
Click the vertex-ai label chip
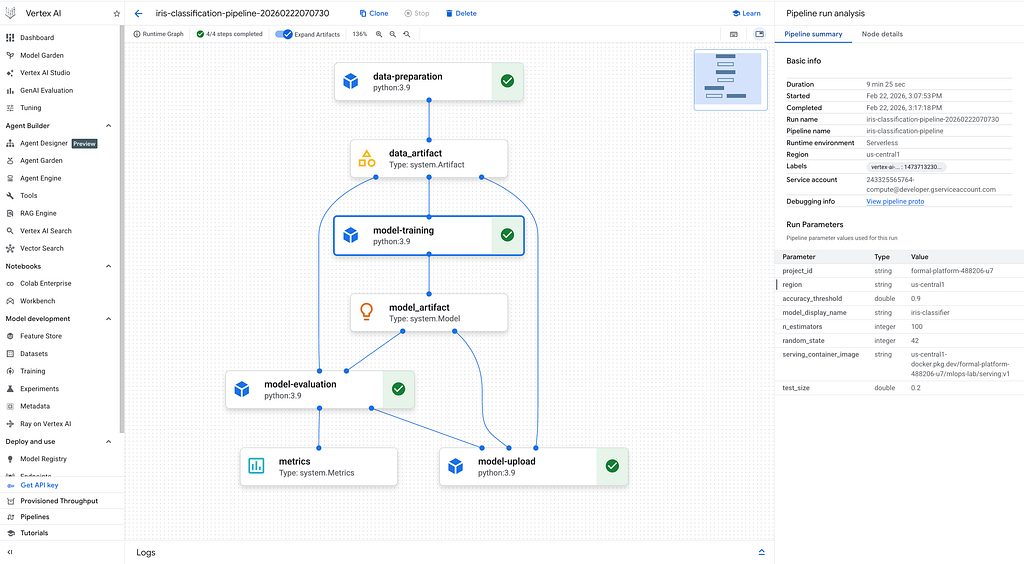tap(906, 167)
